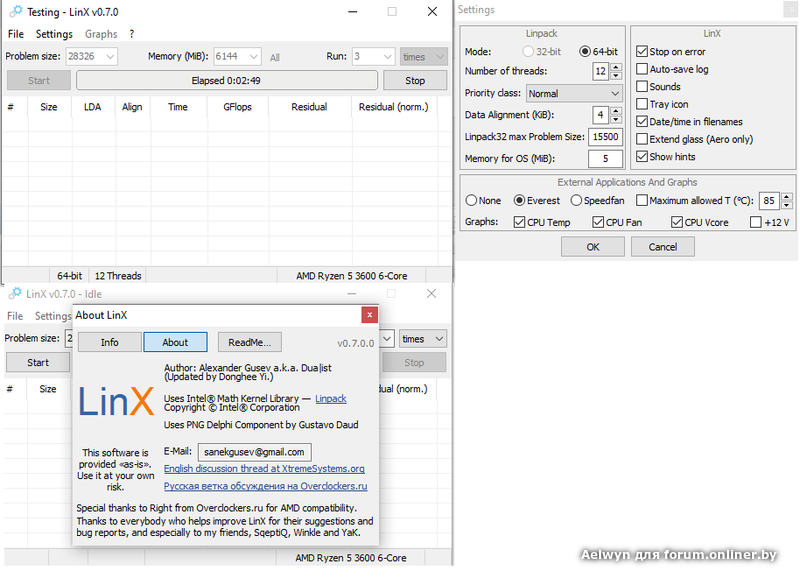Image resolution: width=800 pixels, height=578 pixels.
Task: Click Memory for OS (MiB) field
Action: coord(606,159)
